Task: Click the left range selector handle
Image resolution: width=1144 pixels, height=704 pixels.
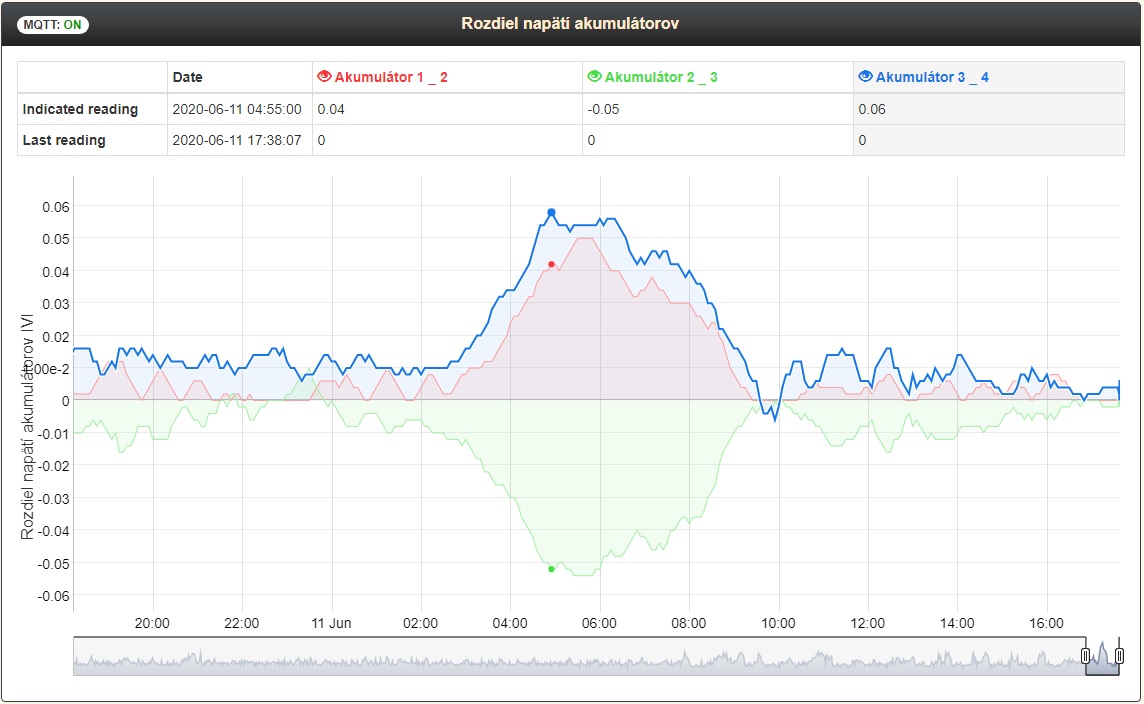Action: 1086,656
